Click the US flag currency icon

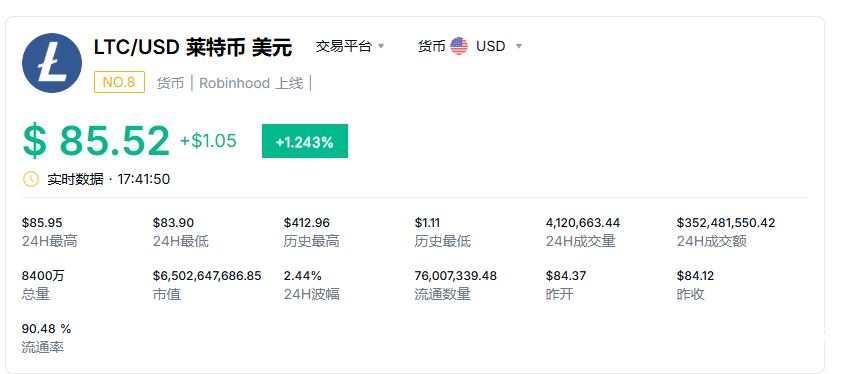[459, 46]
